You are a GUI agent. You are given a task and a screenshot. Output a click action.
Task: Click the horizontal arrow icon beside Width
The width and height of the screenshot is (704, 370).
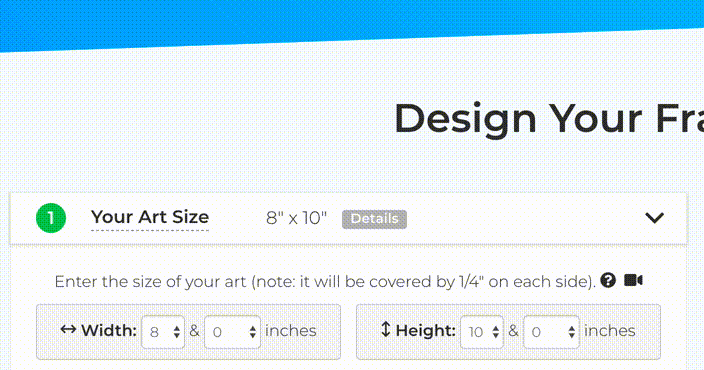tap(68, 330)
